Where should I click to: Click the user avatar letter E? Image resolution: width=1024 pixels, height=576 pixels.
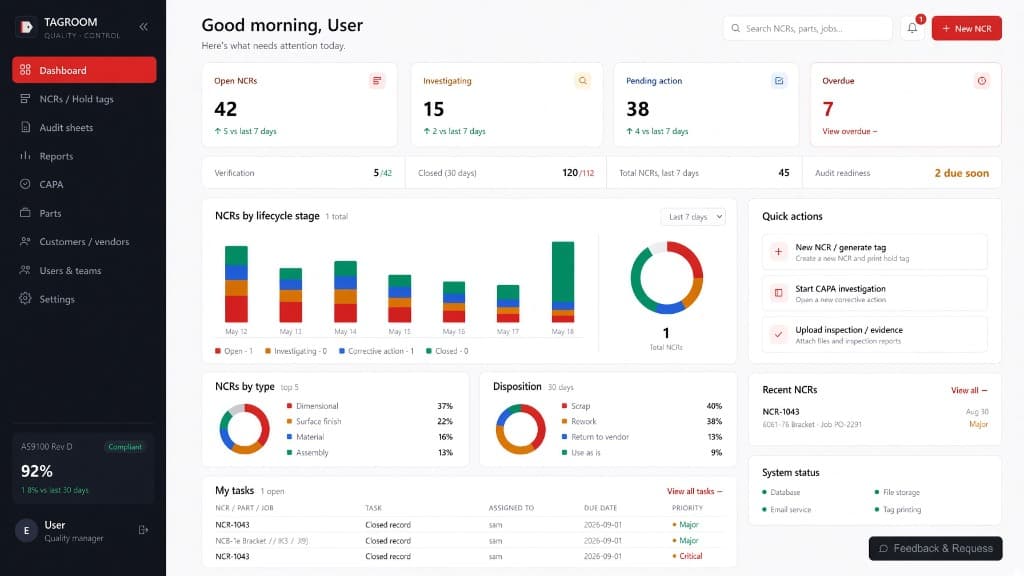(26, 530)
